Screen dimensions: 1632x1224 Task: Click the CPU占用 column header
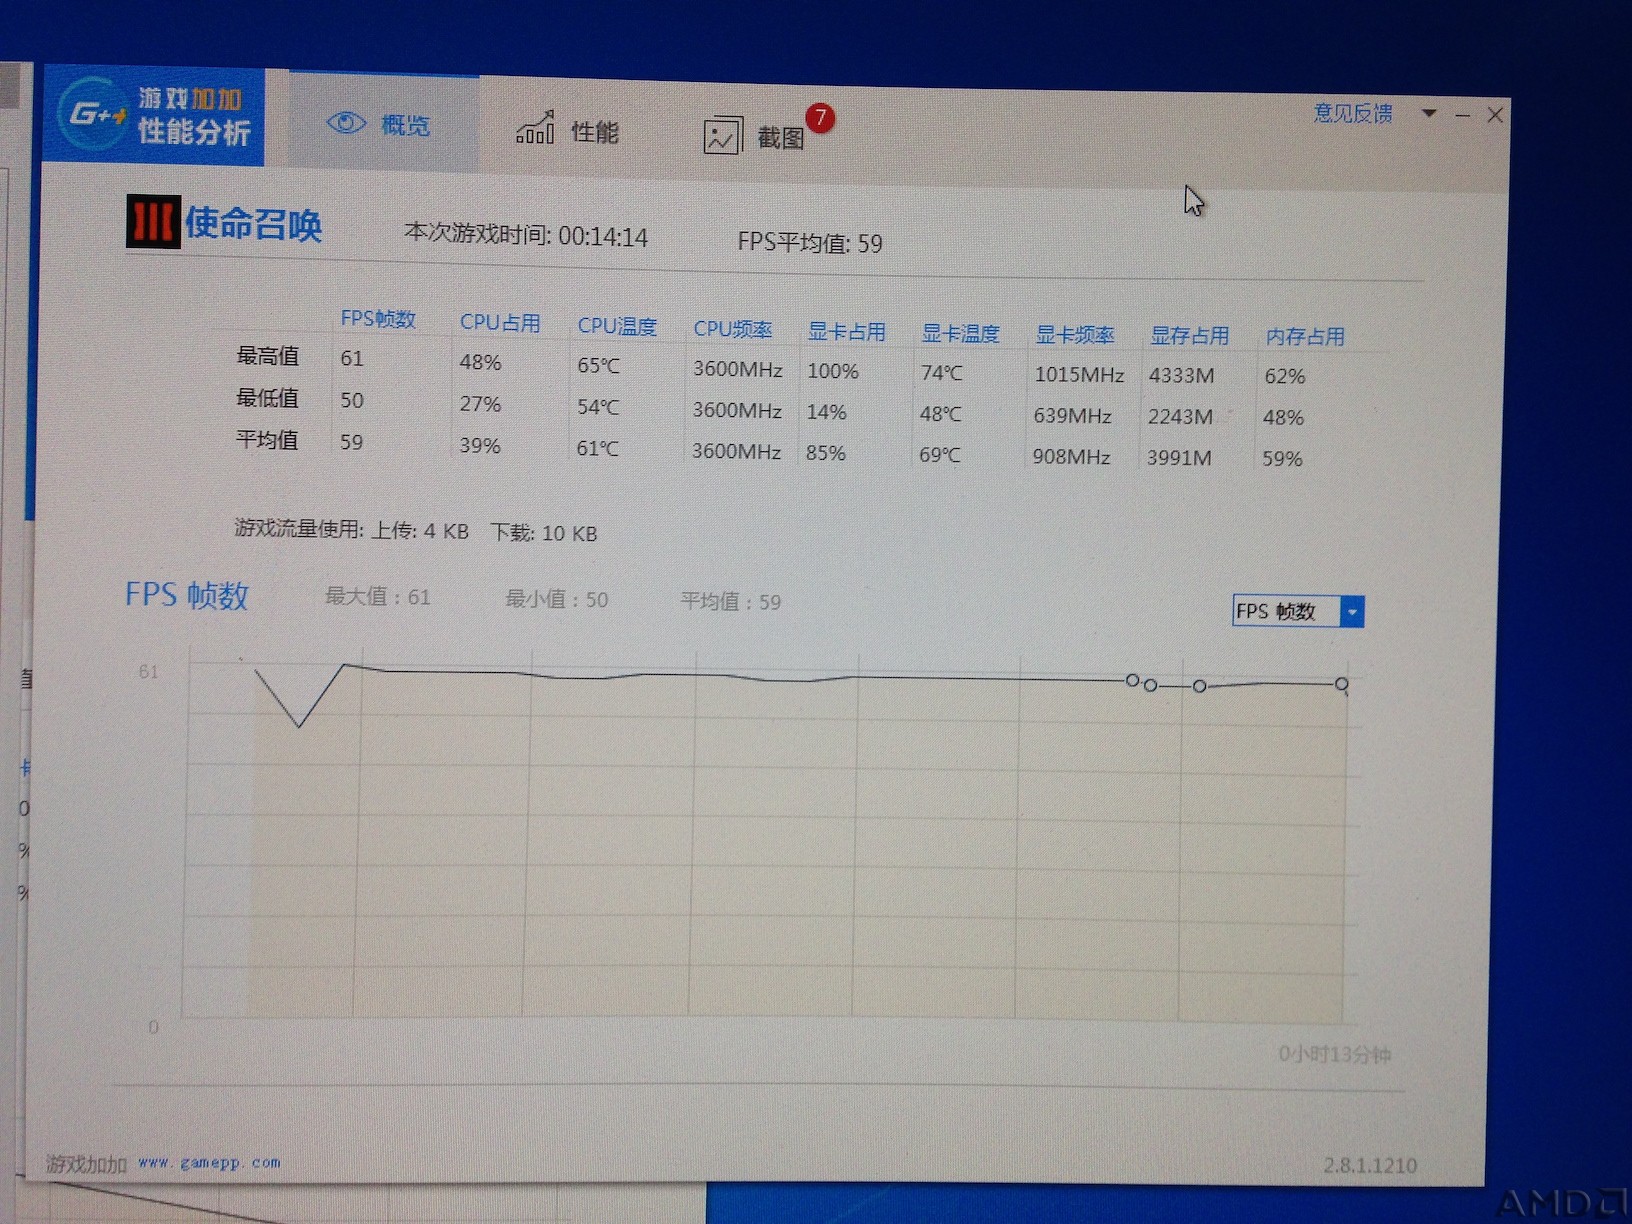pyautogui.click(x=500, y=323)
